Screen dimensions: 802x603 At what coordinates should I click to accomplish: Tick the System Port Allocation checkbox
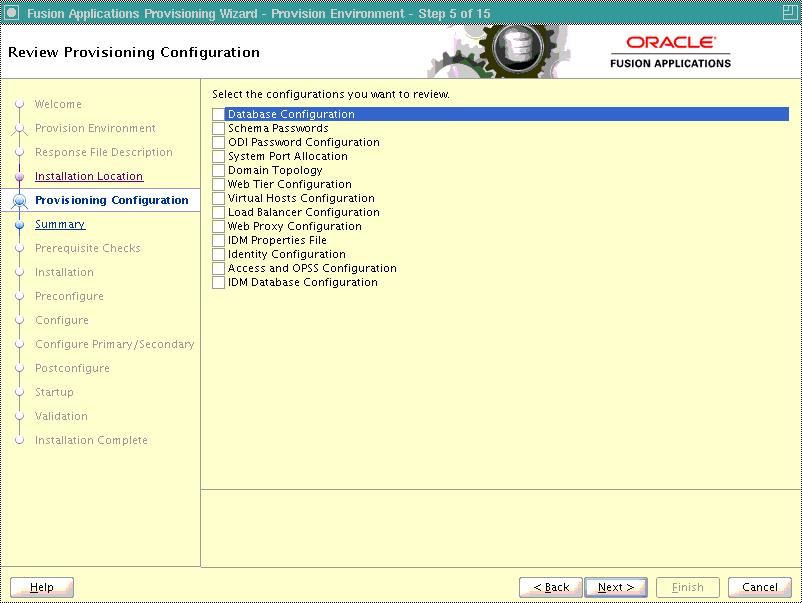coord(218,156)
